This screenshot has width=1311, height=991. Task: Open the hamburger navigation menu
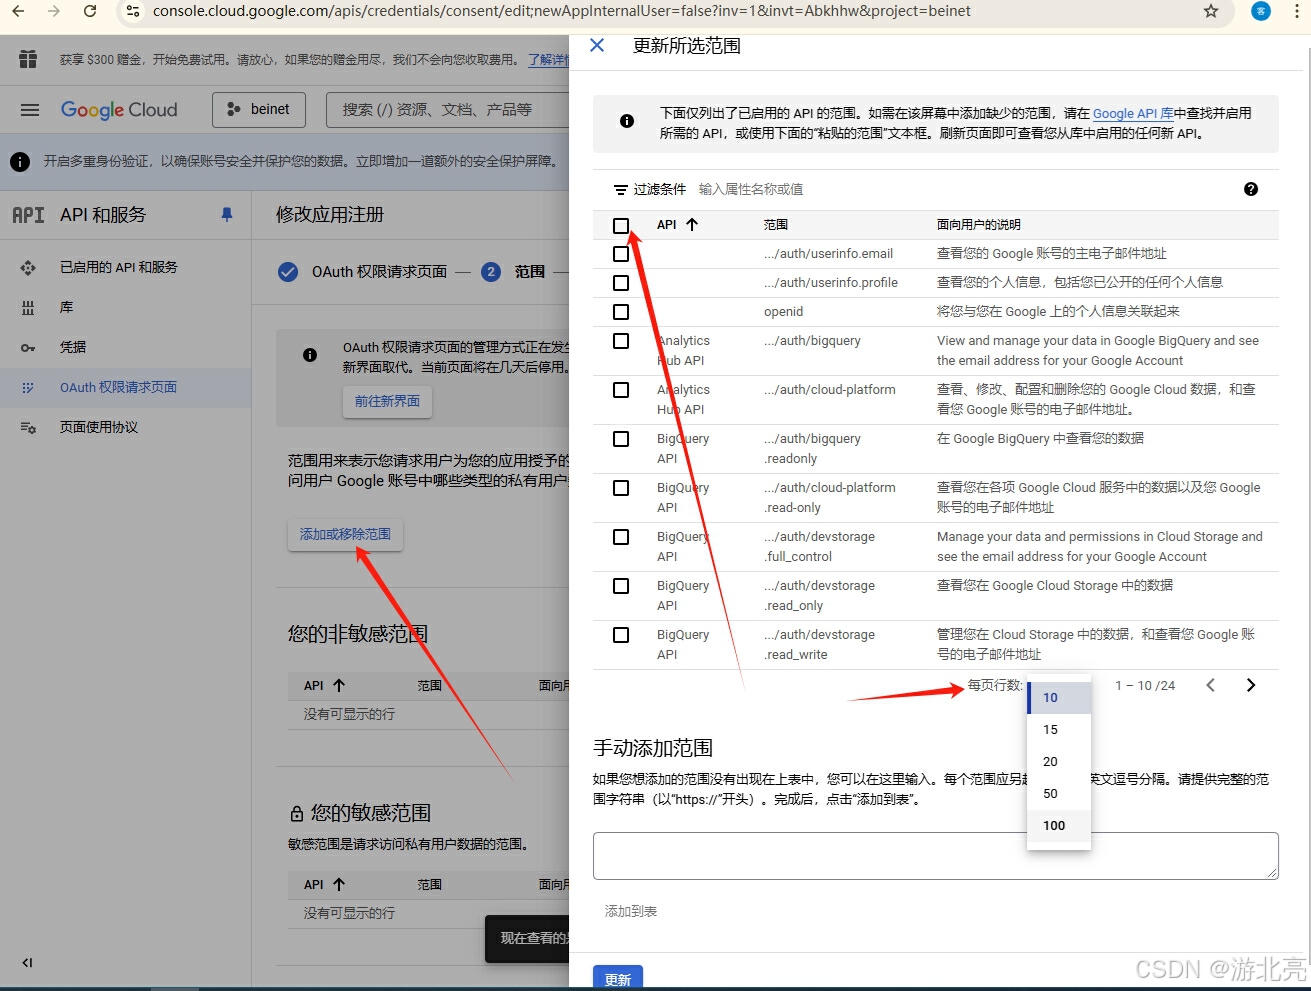[x=30, y=110]
